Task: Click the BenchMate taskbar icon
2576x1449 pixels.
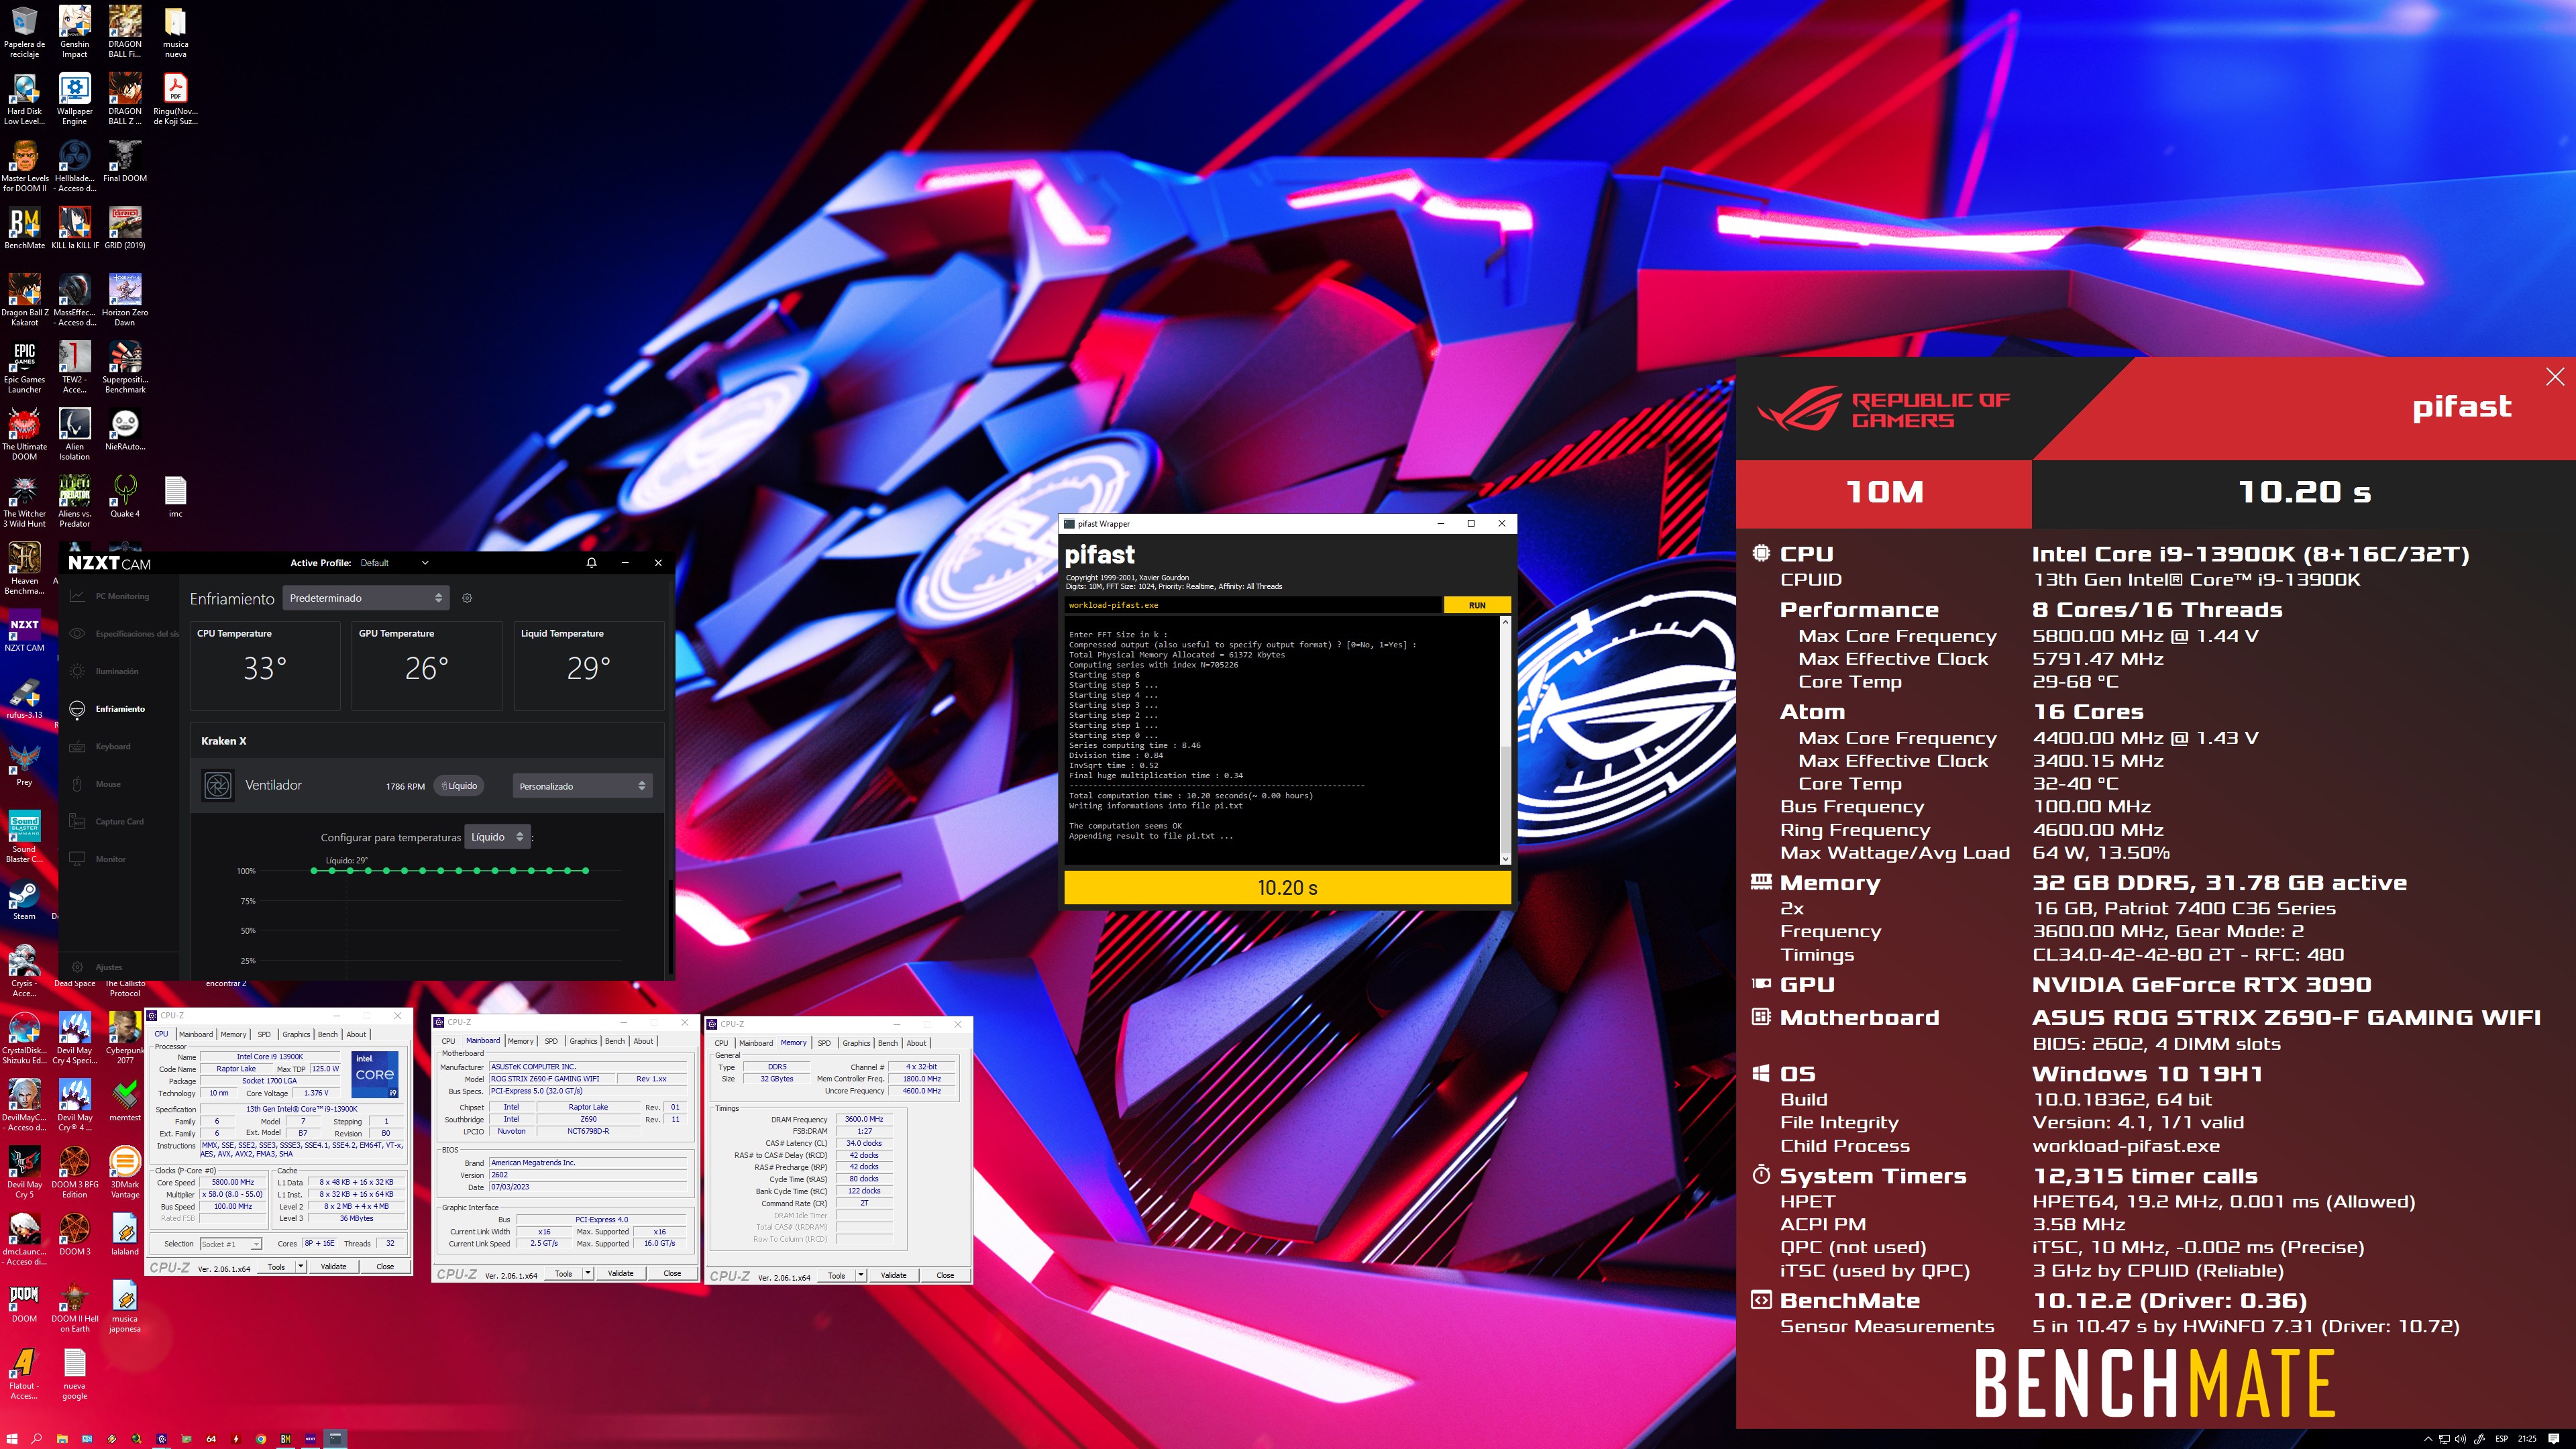Action: tap(286, 1439)
